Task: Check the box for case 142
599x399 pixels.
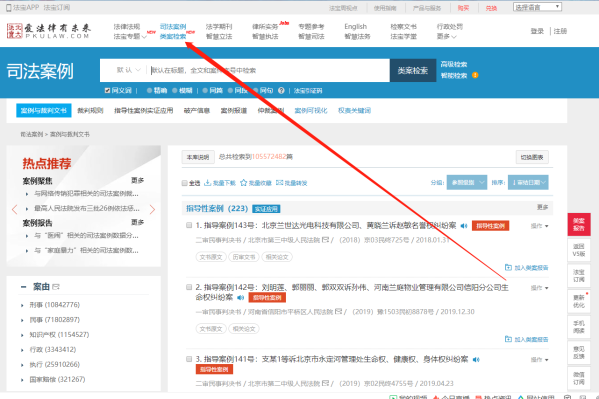Action: click(189, 287)
